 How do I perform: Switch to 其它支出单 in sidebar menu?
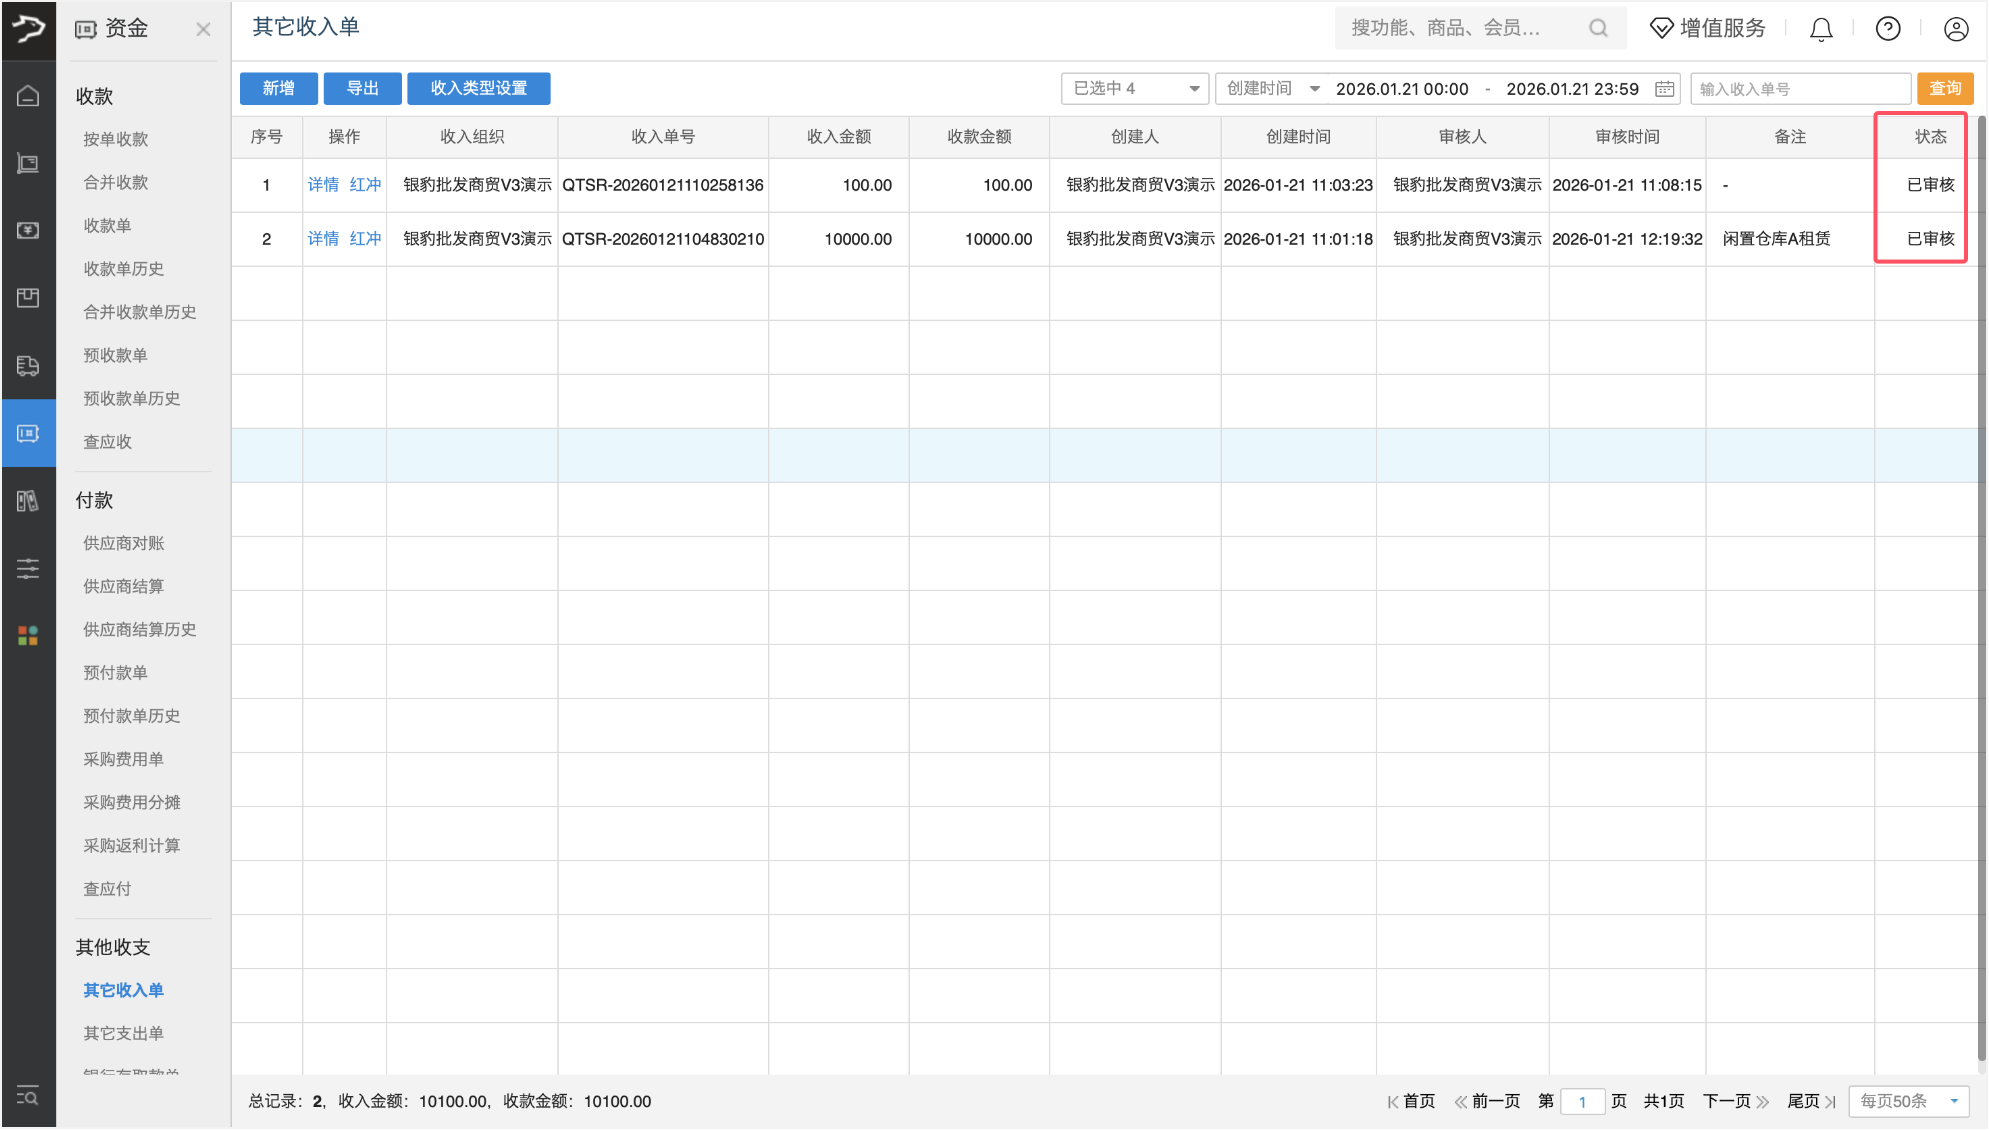point(122,1033)
